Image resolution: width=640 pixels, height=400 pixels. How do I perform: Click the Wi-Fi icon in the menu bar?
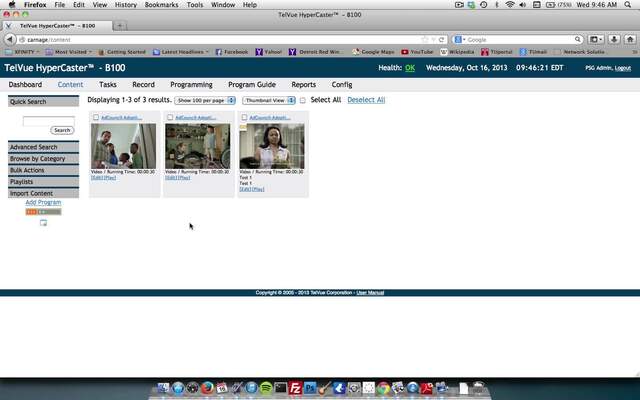click(509, 5)
